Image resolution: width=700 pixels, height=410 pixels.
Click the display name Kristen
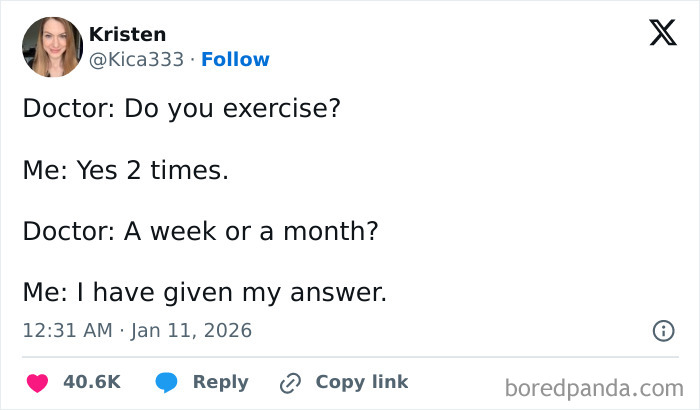[128, 34]
